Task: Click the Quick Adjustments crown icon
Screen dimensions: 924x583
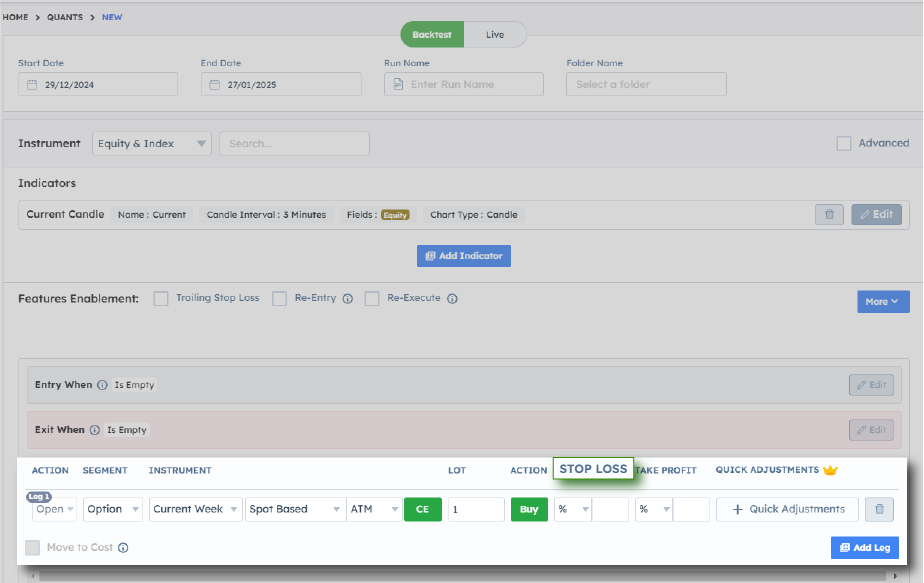Action: [830, 470]
